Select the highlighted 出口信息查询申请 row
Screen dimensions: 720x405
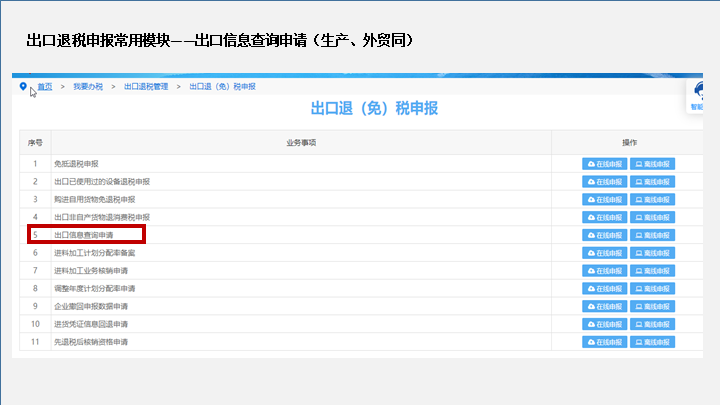[86, 235]
